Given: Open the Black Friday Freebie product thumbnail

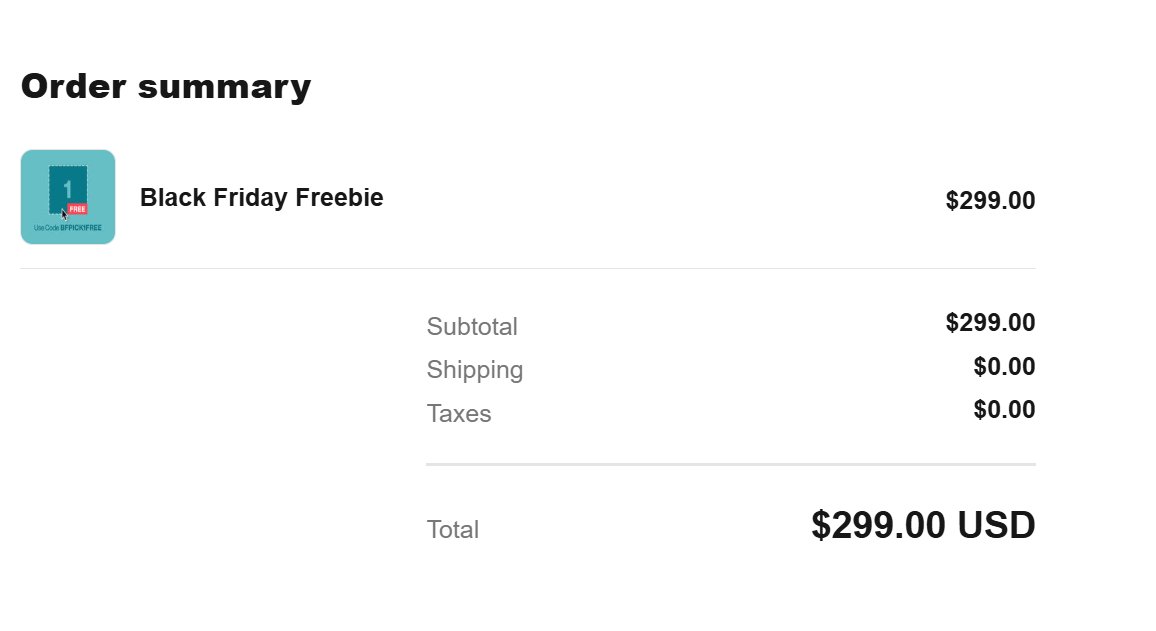Looking at the screenshot, I should tap(68, 197).
